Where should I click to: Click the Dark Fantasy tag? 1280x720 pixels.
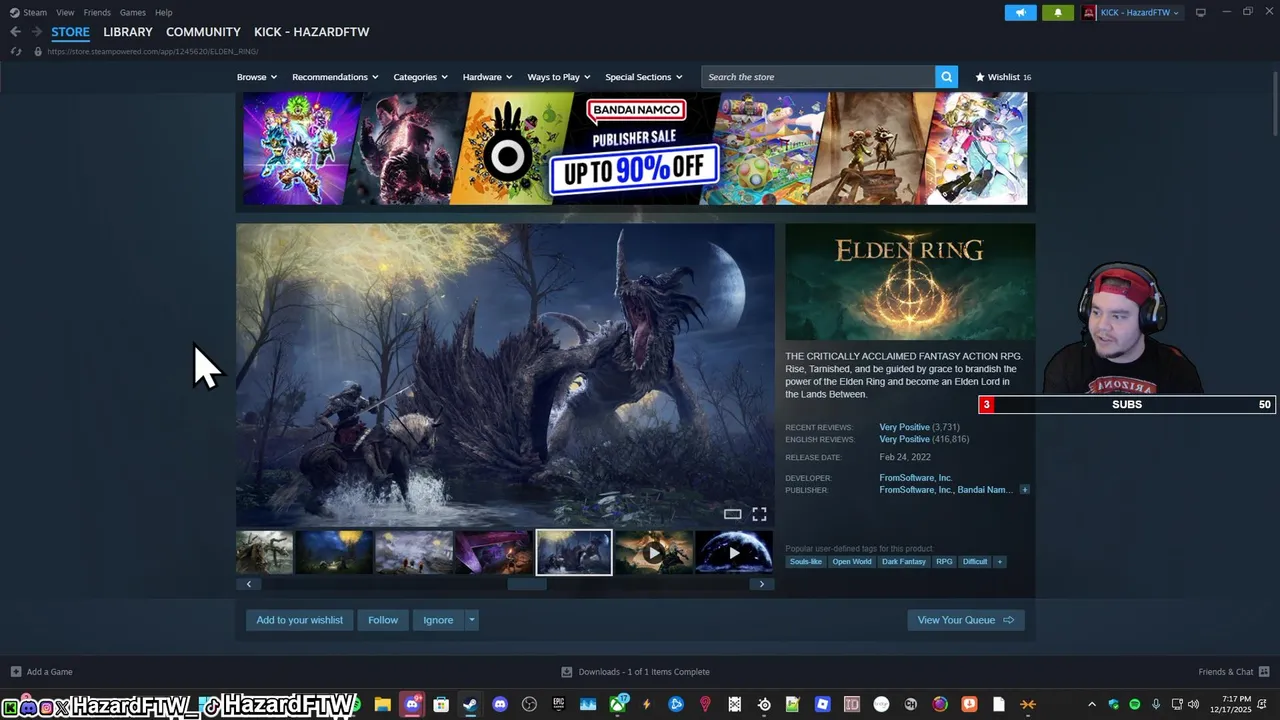coord(904,562)
